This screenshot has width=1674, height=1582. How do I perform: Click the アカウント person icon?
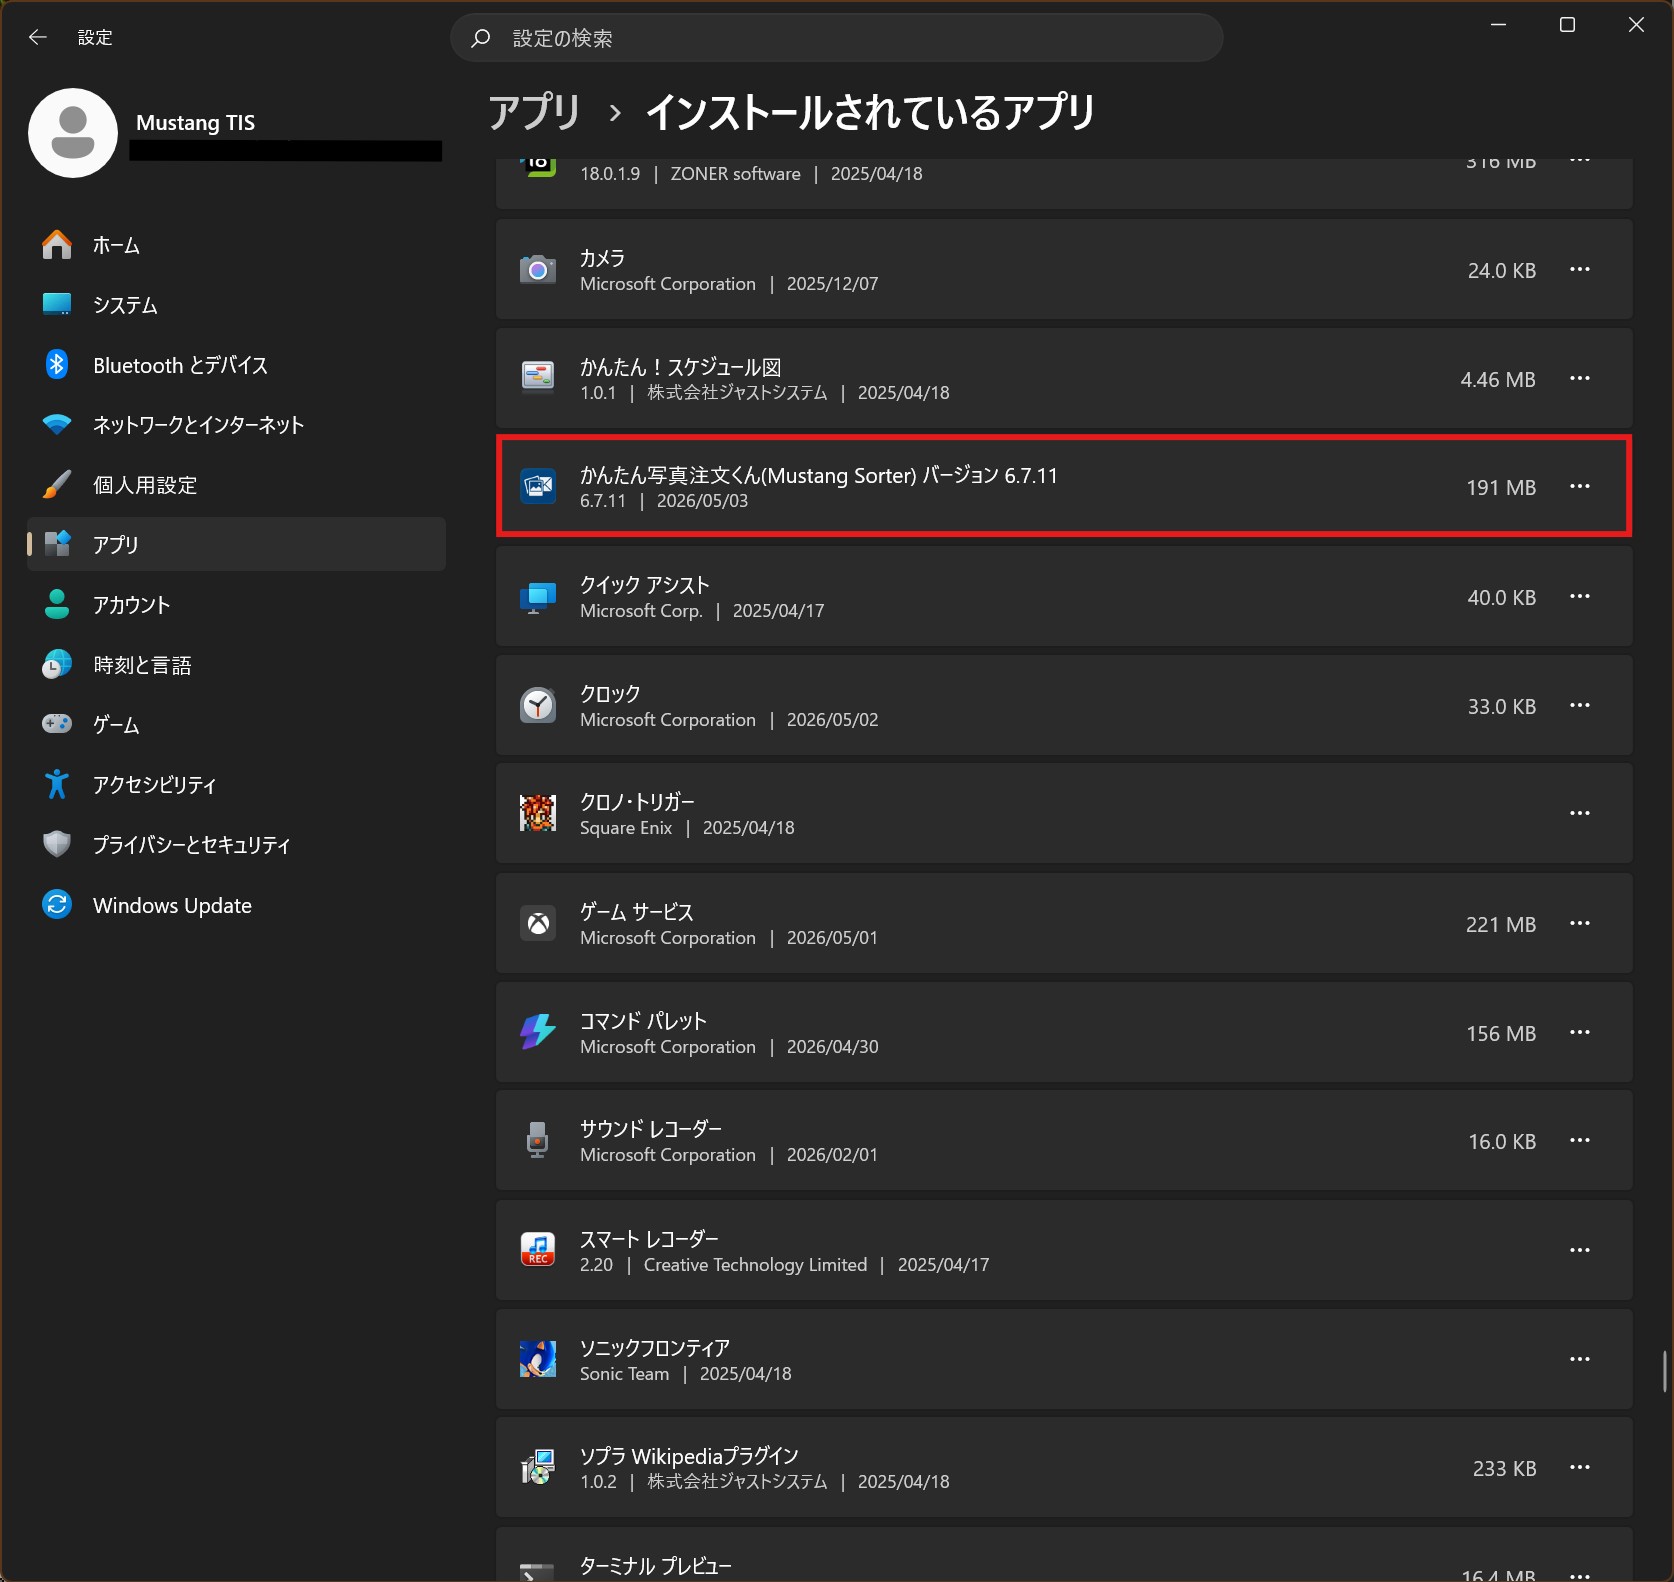click(57, 604)
